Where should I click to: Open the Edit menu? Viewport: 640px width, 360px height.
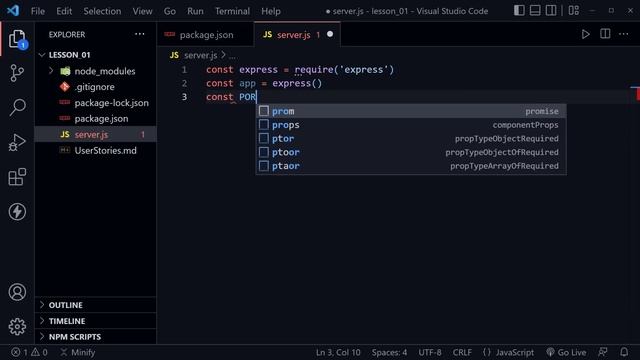pos(64,11)
